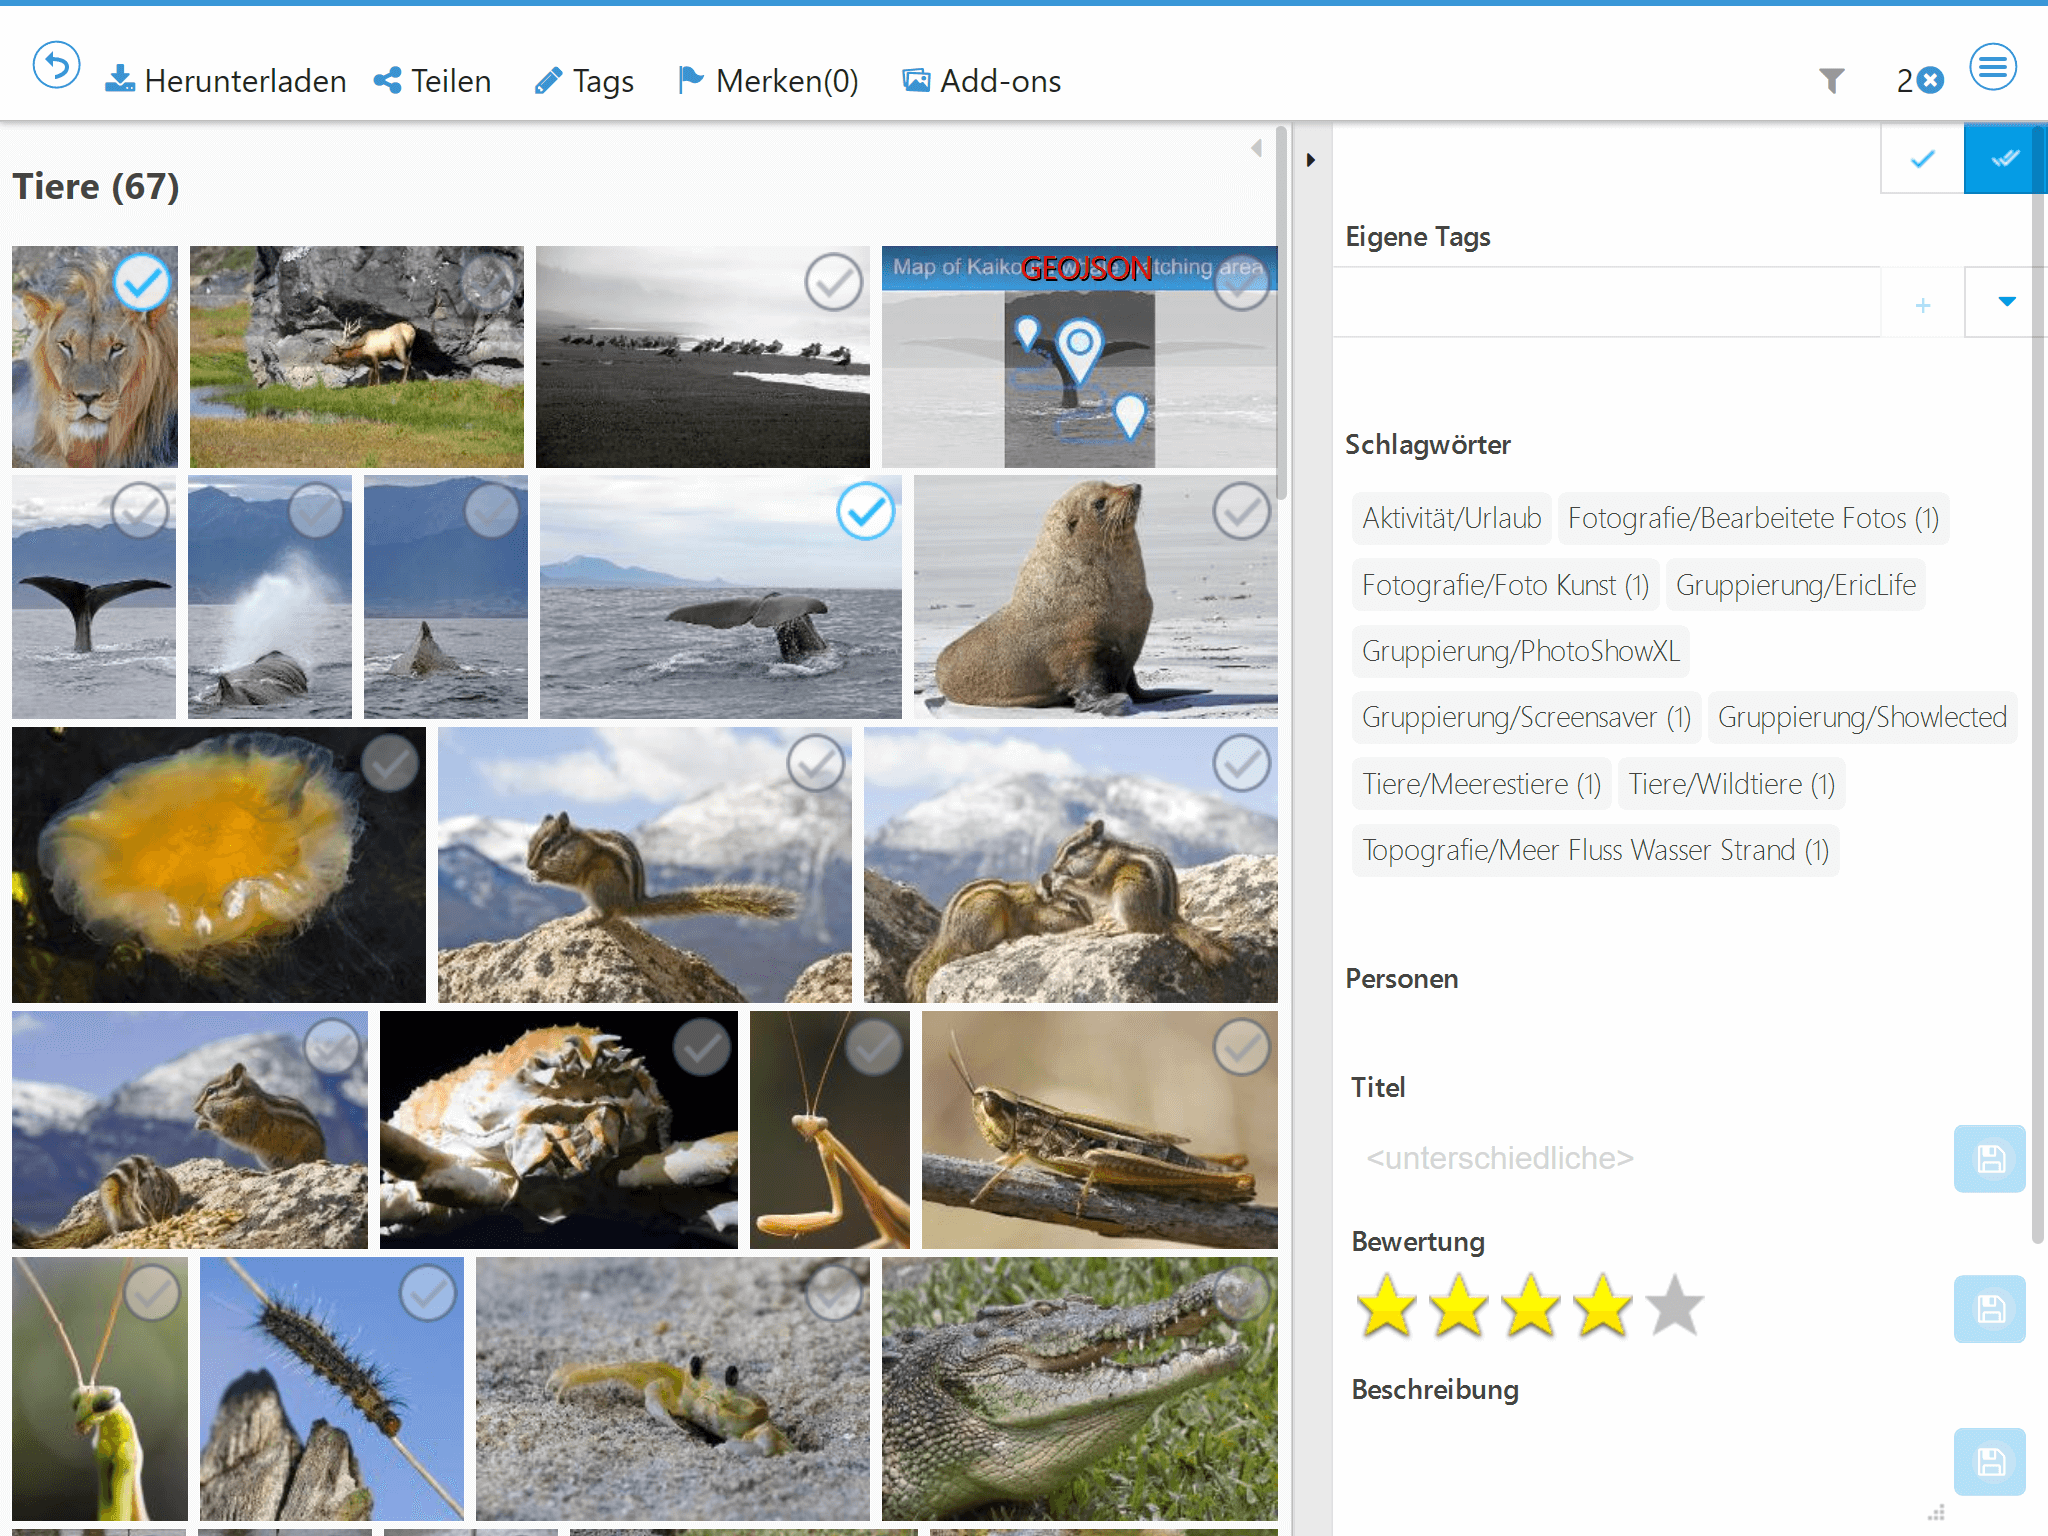Image resolution: width=2048 pixels, height=1536 pixels.
Task: Deselect the lion photo checkmark
Action: pyautogui.click(x=142, y=283)
